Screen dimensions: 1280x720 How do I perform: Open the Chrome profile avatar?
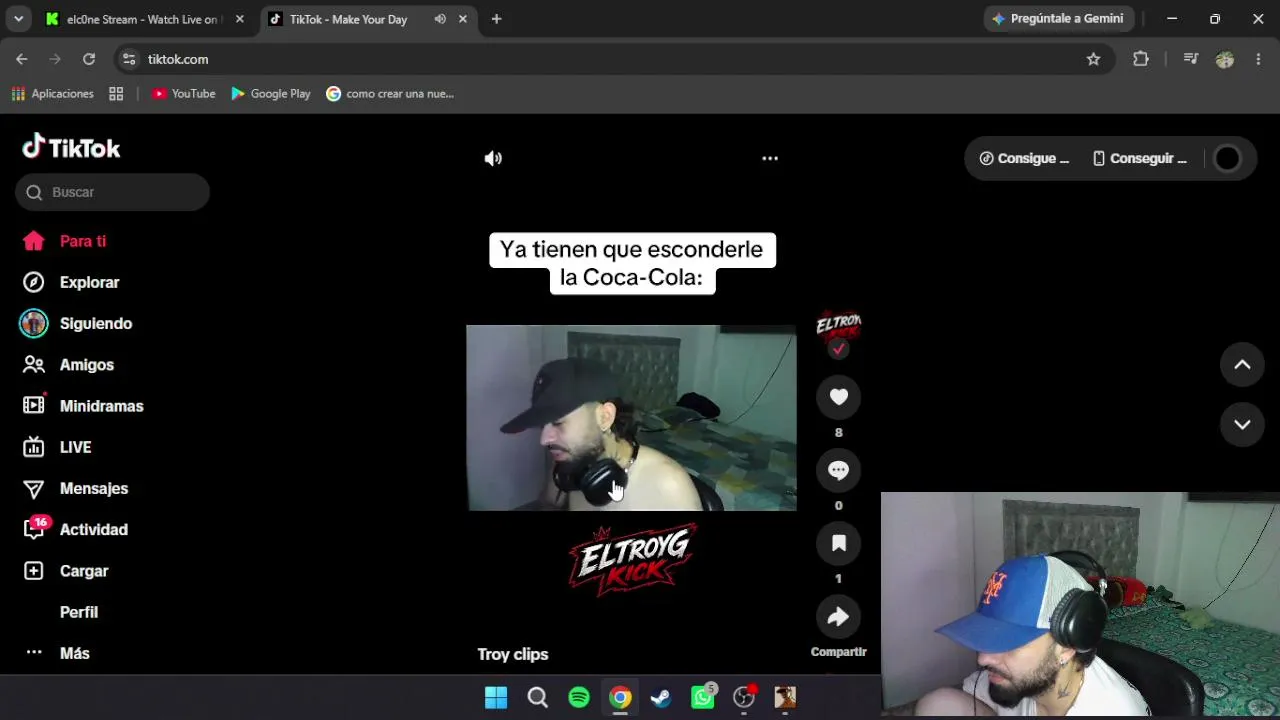coord(1225,59)
